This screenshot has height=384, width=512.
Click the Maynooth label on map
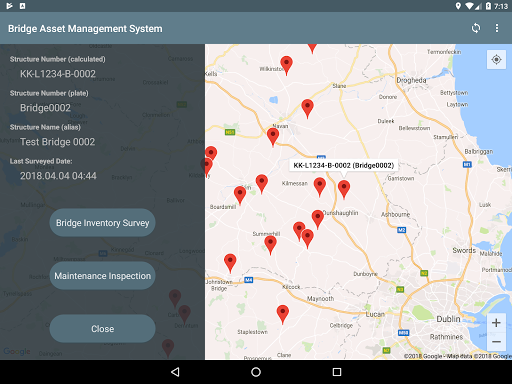(x=320, y=299)
